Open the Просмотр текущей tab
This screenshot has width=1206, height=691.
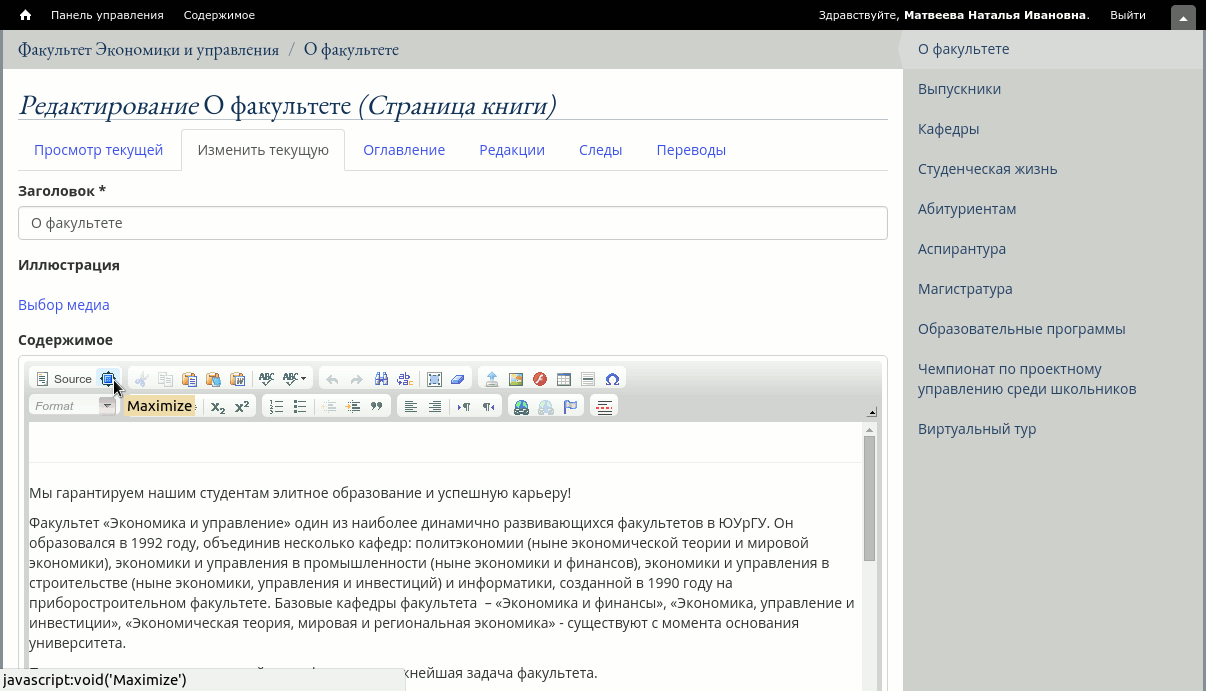pos(98,150)
